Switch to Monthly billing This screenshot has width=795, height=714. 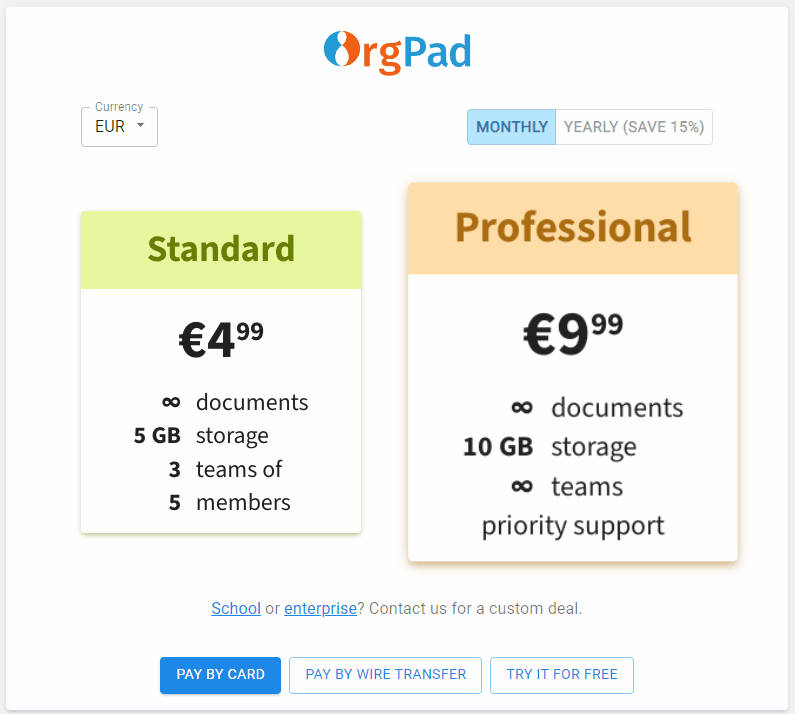[511, 127]
